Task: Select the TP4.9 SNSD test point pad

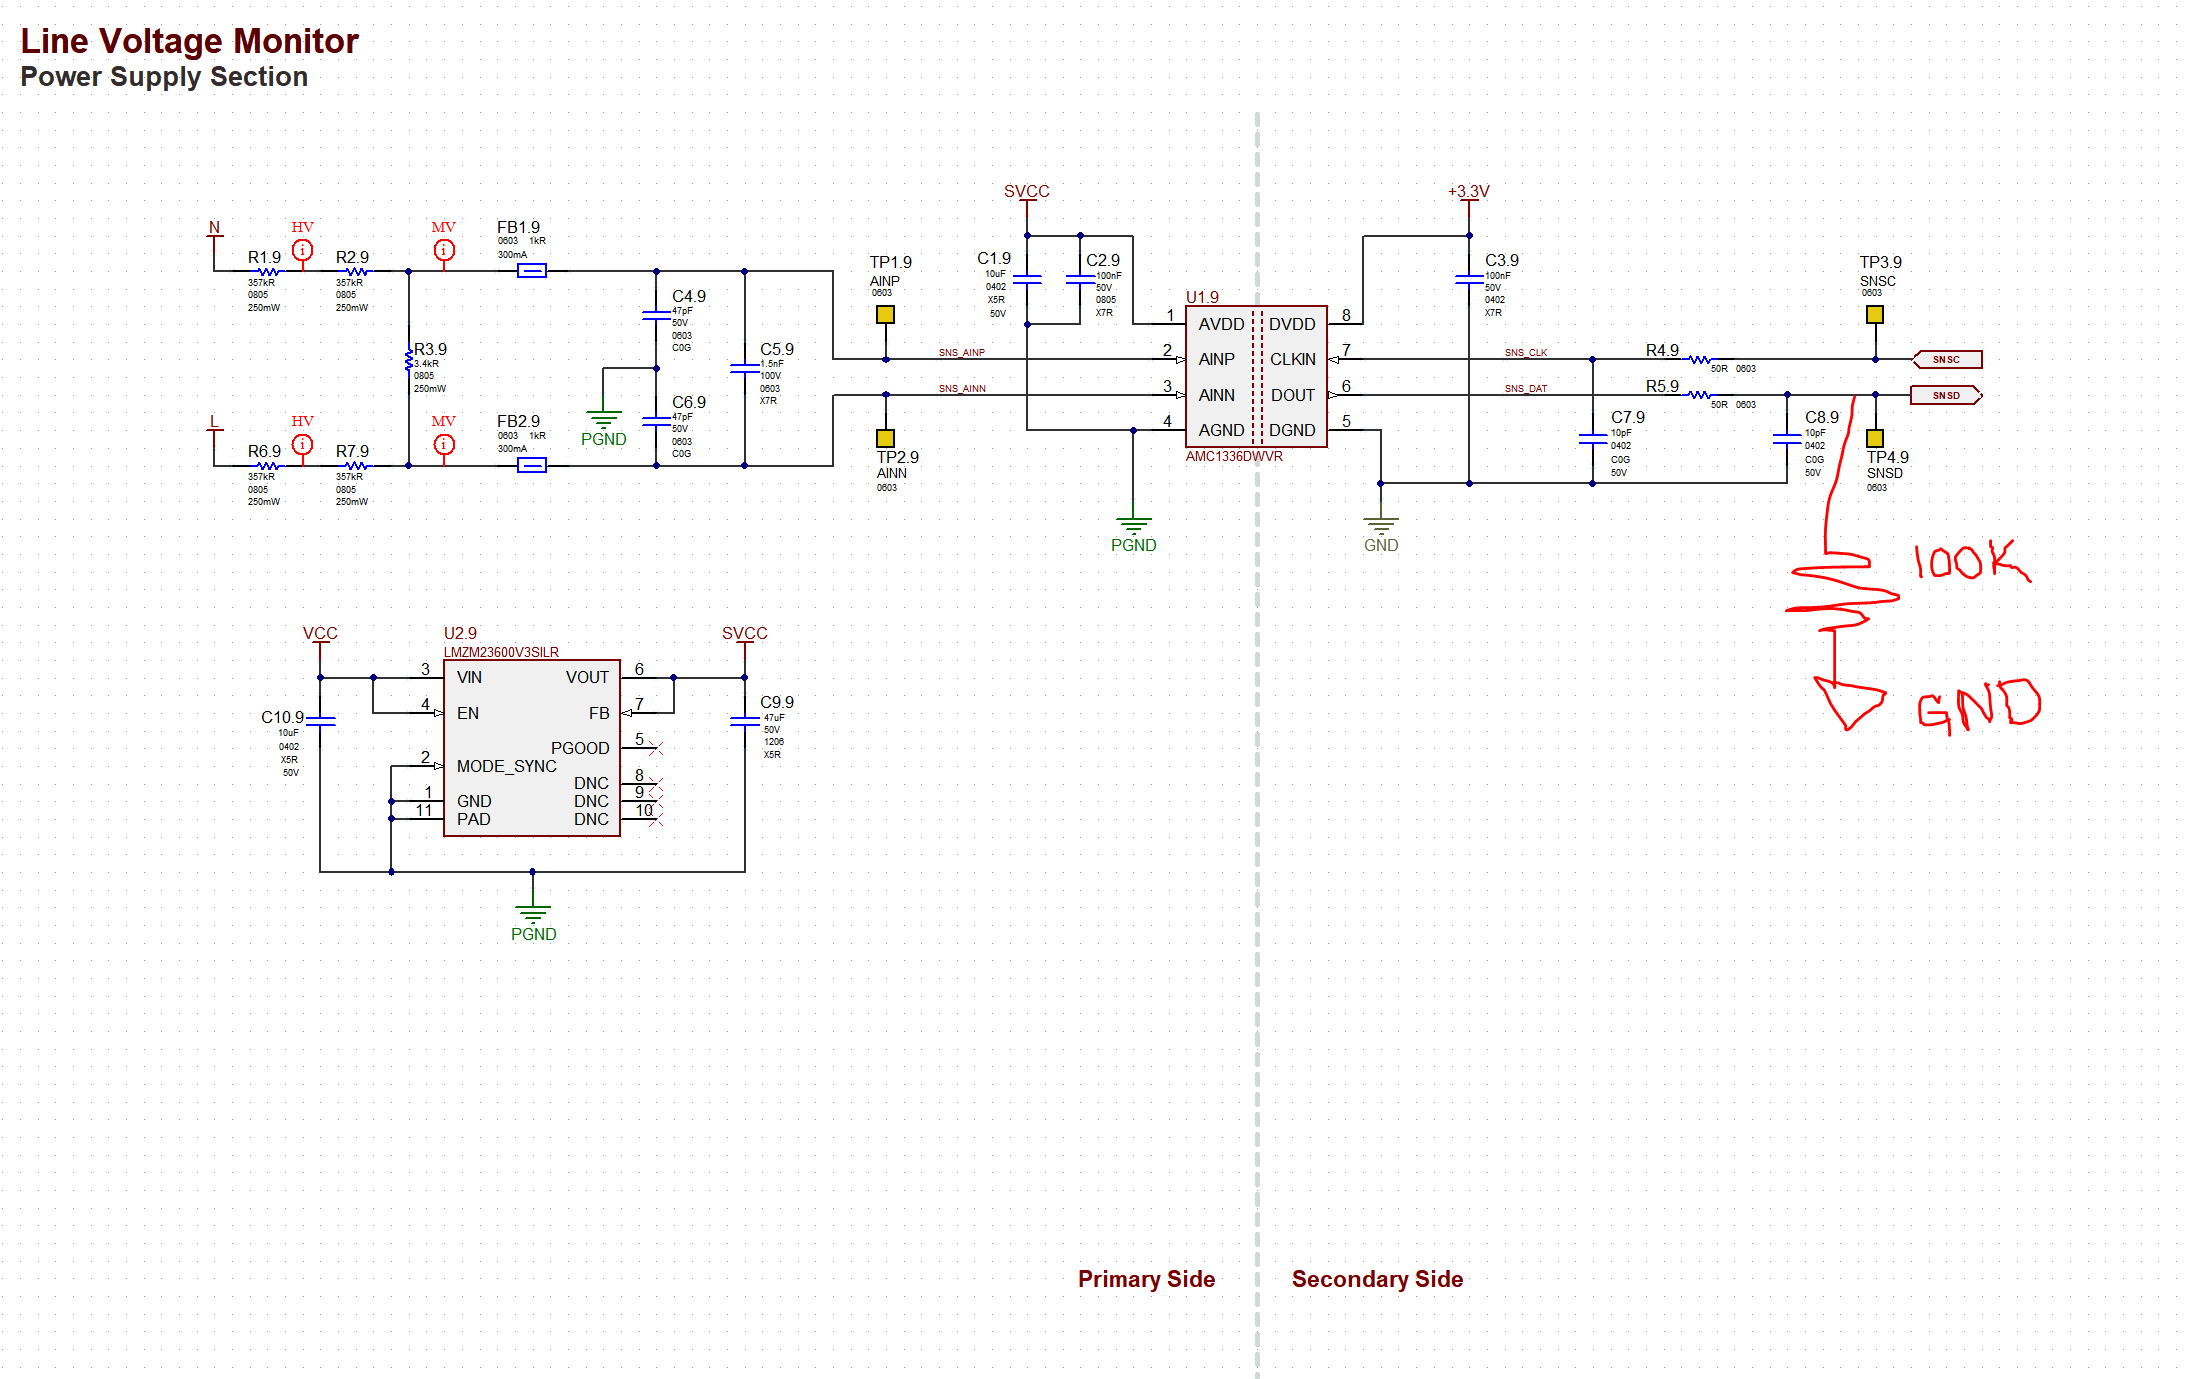Action: point(1875,438)
